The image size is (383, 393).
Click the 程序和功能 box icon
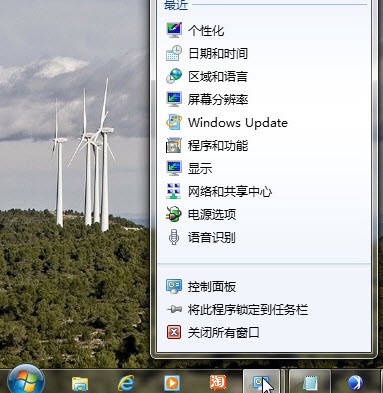tap(174, 145)
